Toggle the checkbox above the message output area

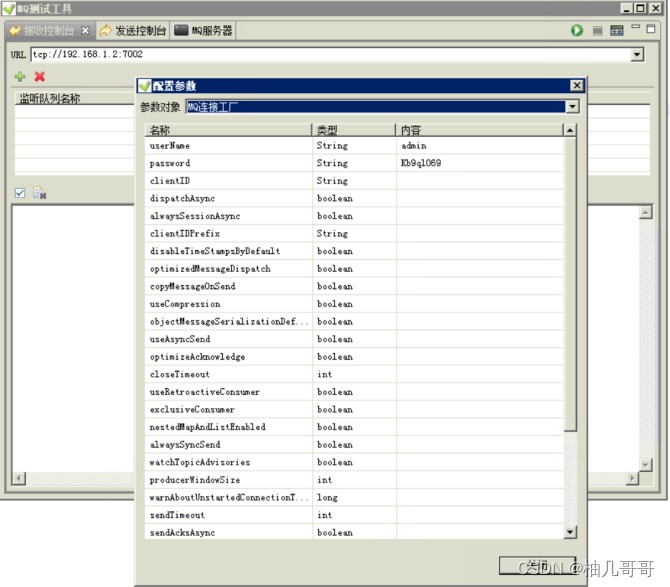click(x=20, y=193)
